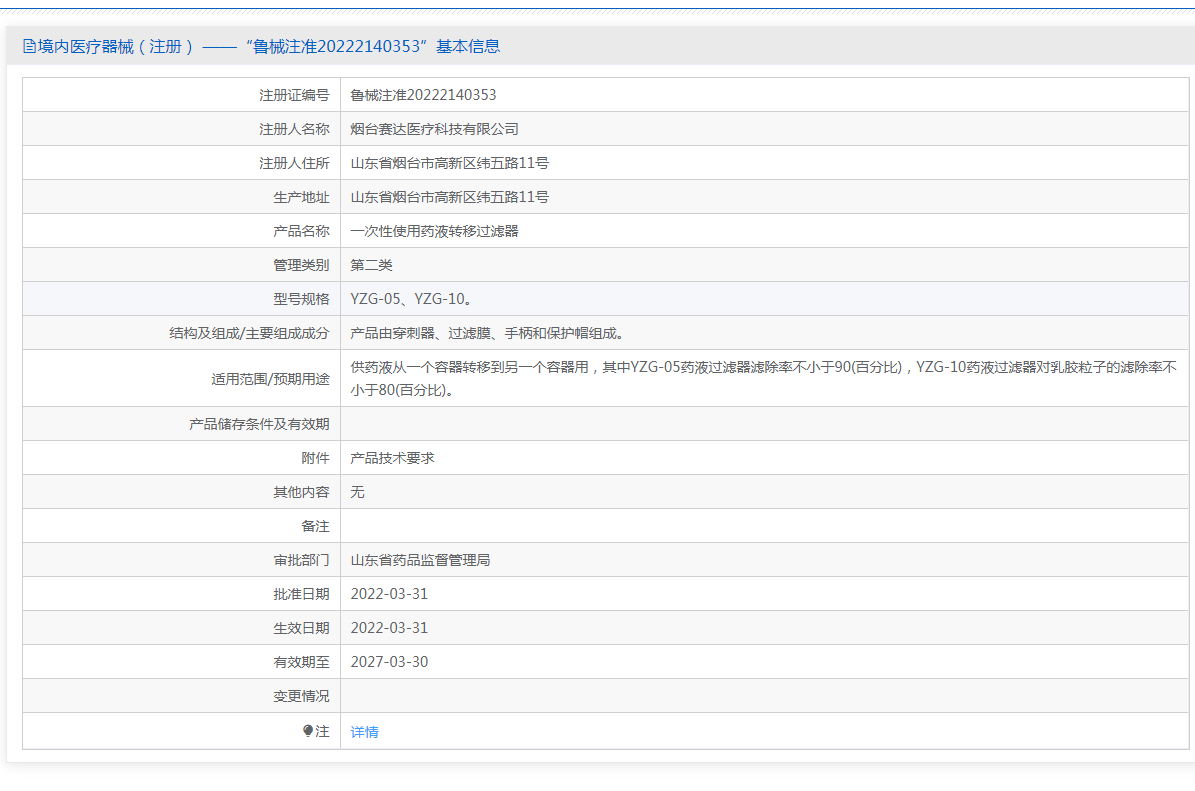The width and height of the screenshot is (1195, 791).
Task: Click registrant name 烟台赛达医疗科技有限公司
Action: click(x=434, y=129)
